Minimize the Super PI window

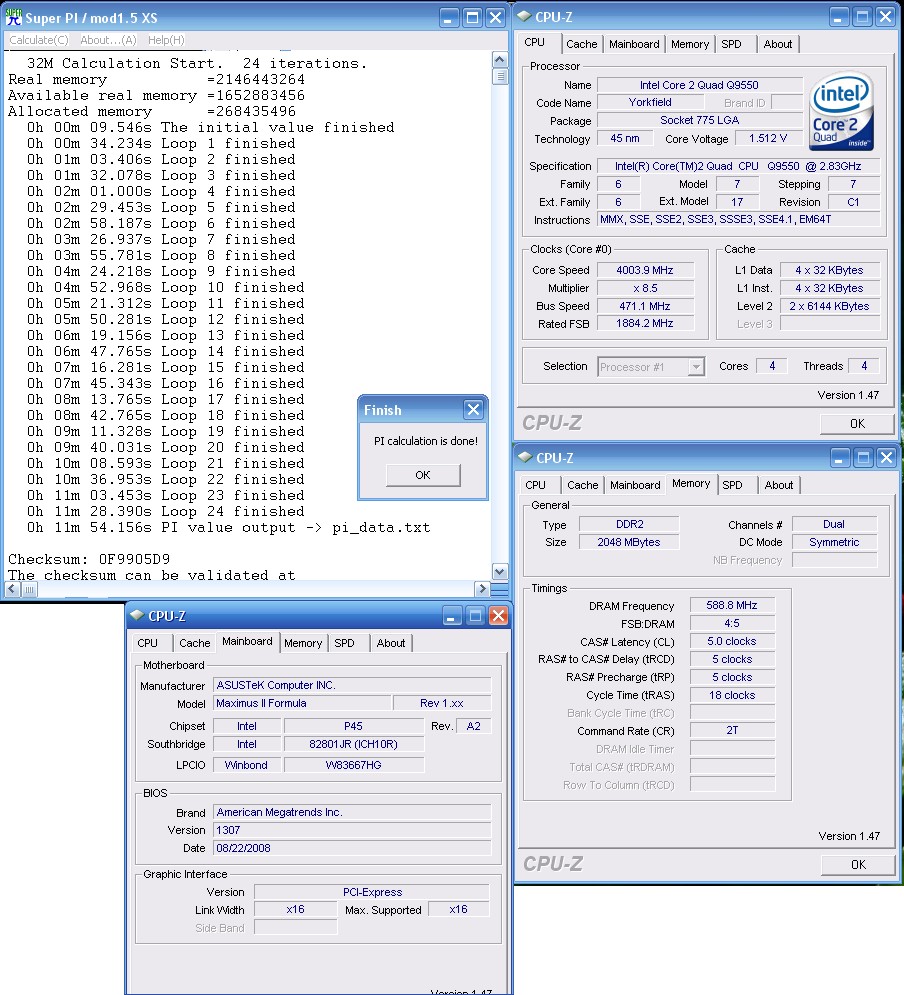tap(449, 18)
